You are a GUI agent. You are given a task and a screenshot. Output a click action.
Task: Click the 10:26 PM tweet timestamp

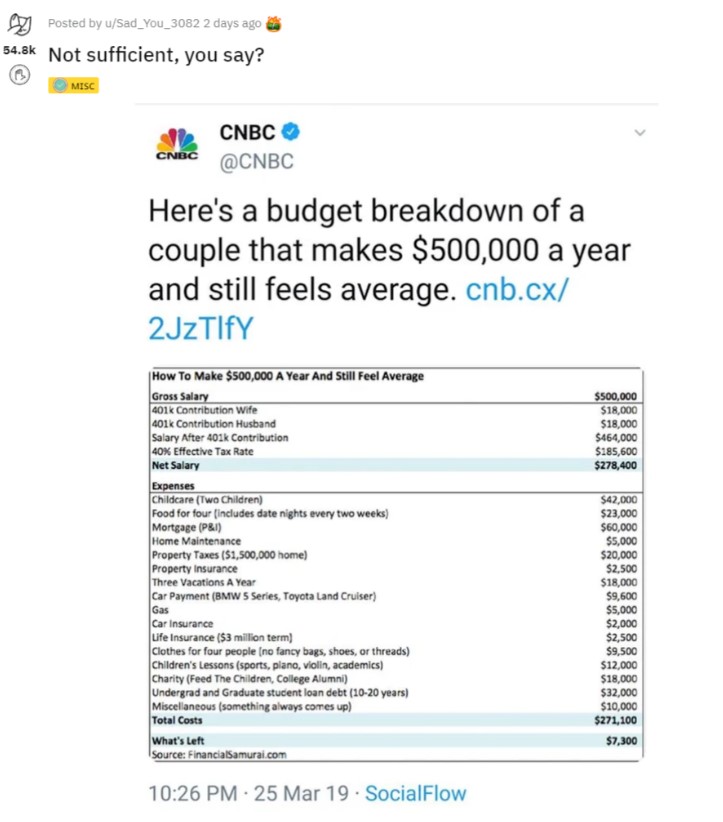click(249, 793)
